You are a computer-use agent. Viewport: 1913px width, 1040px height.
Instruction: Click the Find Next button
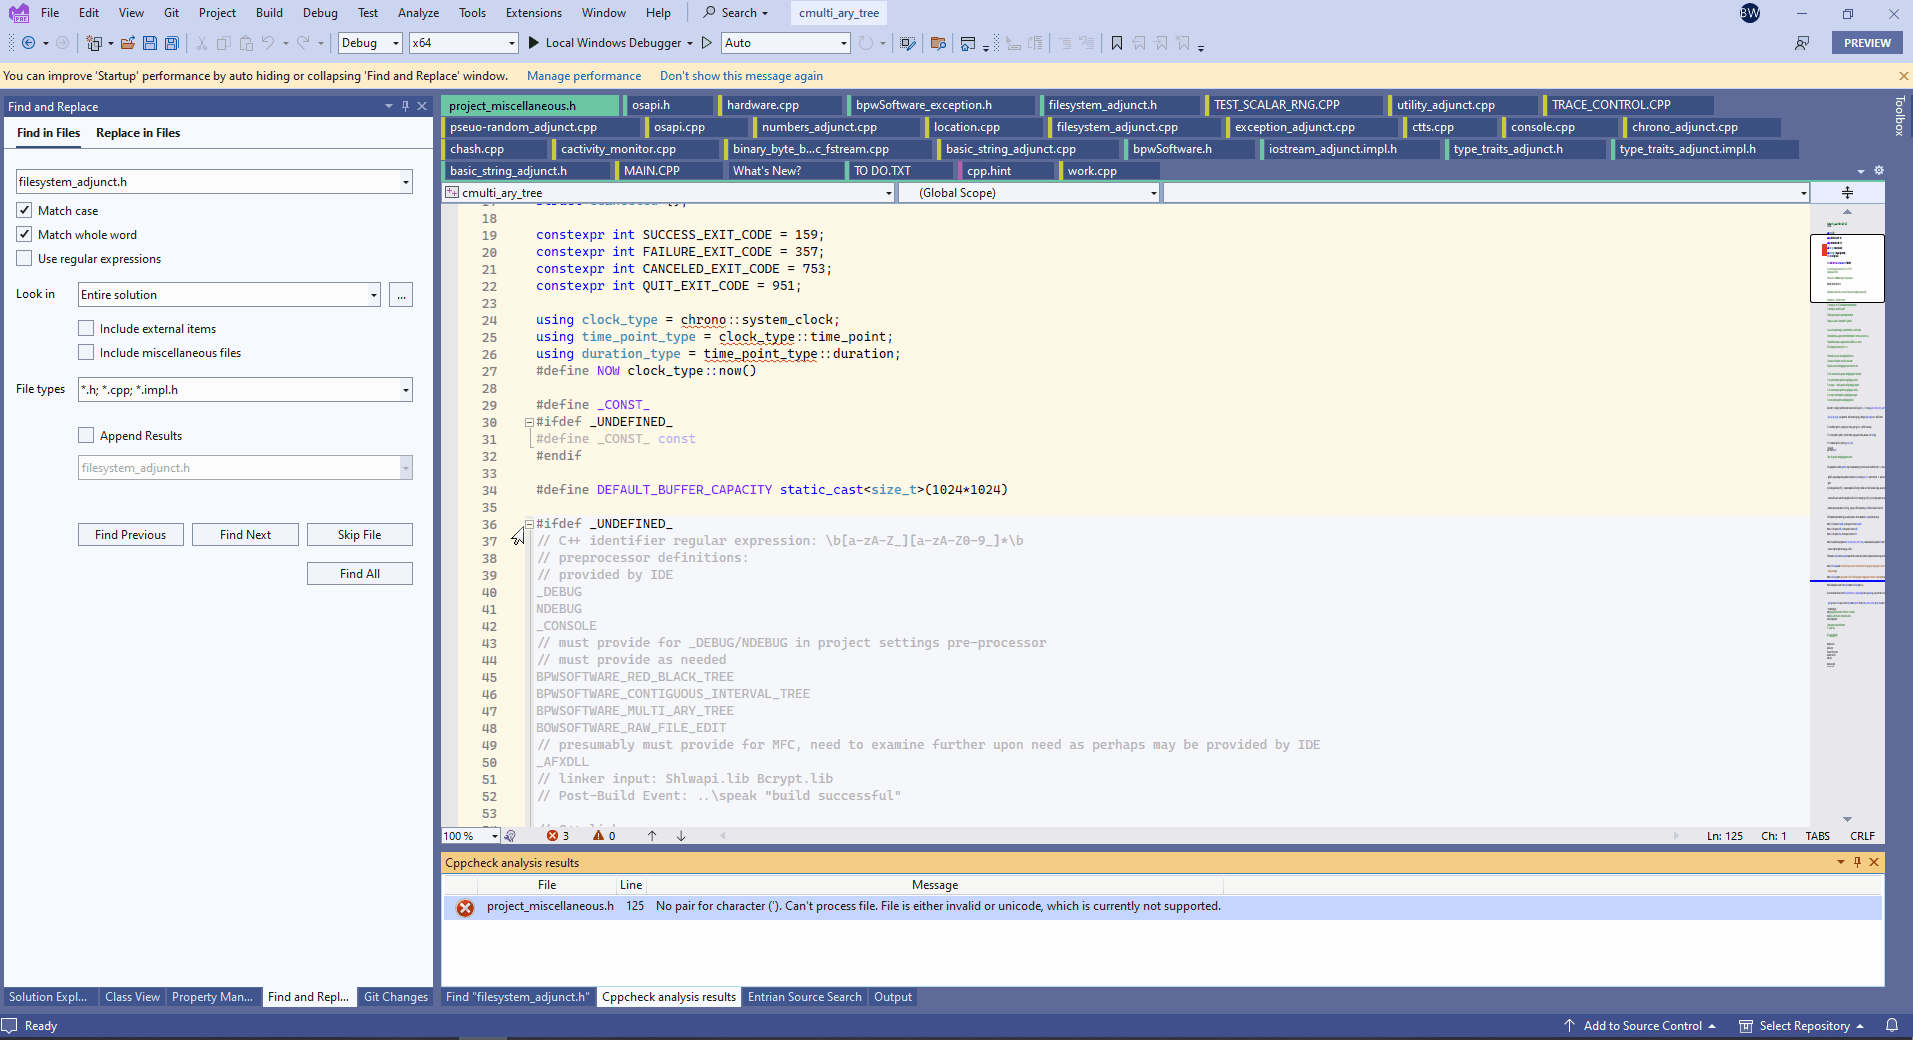point(245,534)
